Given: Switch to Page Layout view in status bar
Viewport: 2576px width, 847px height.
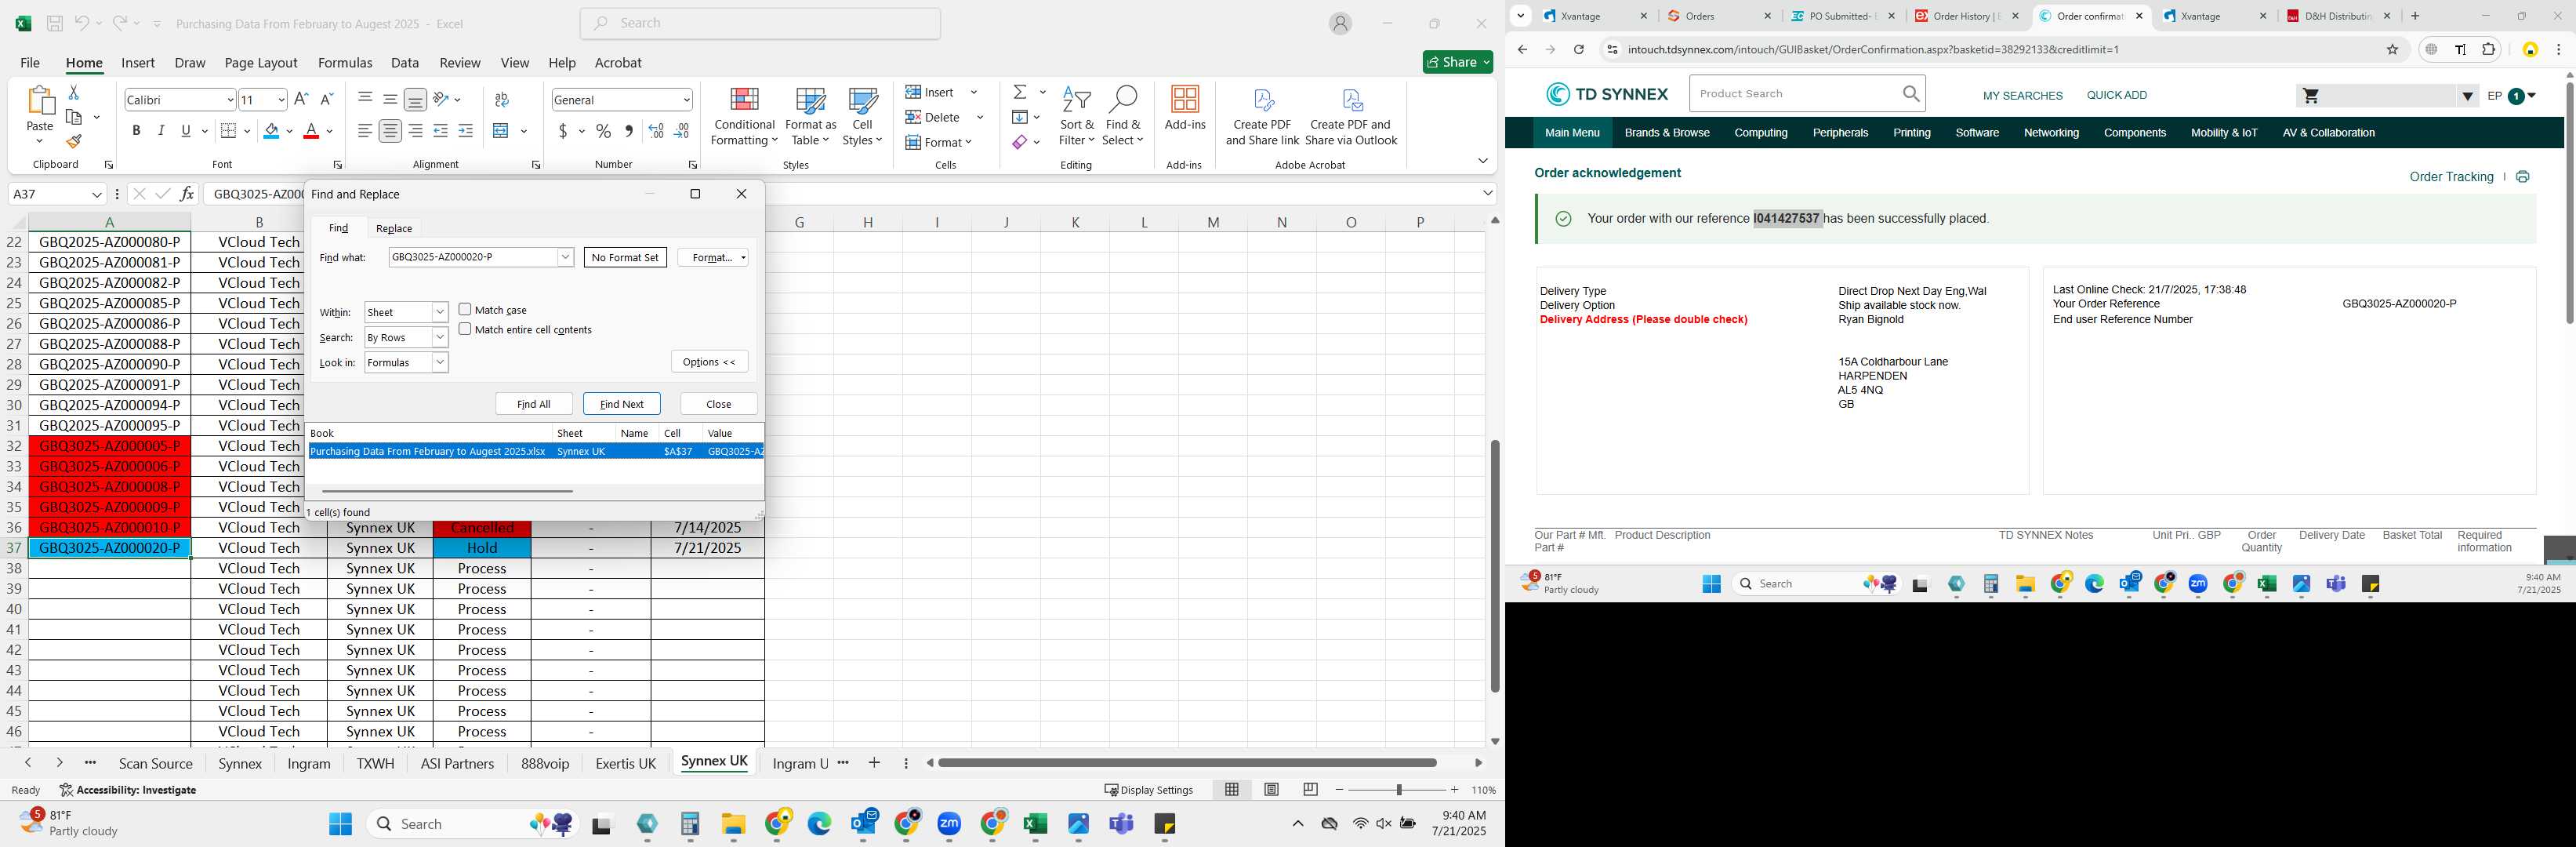Looking at the screenshot, I should [1271, 790].
